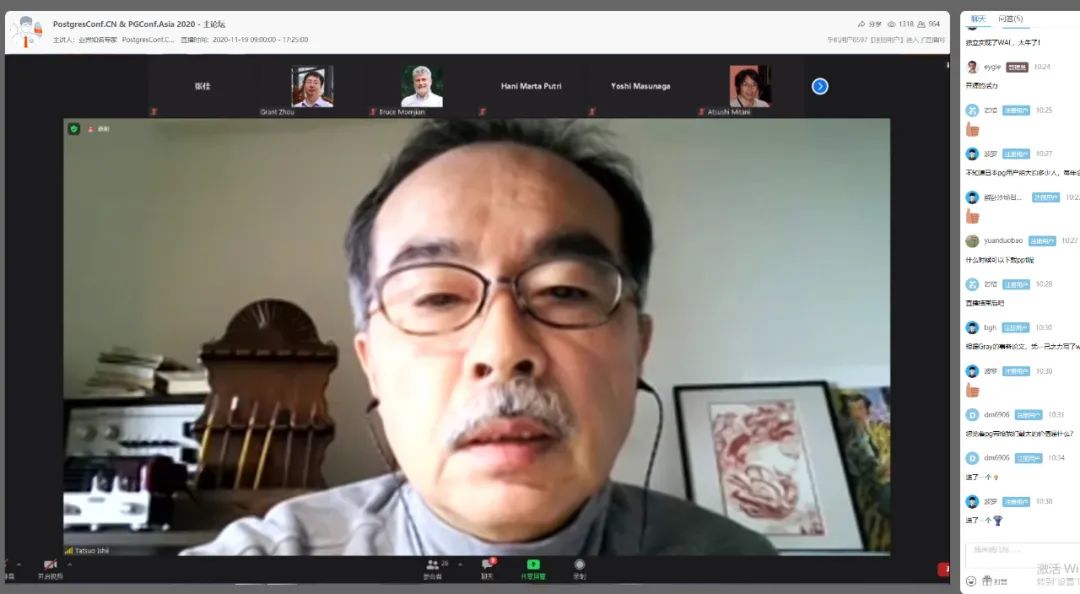Click the recording indicator near shield

98,129
